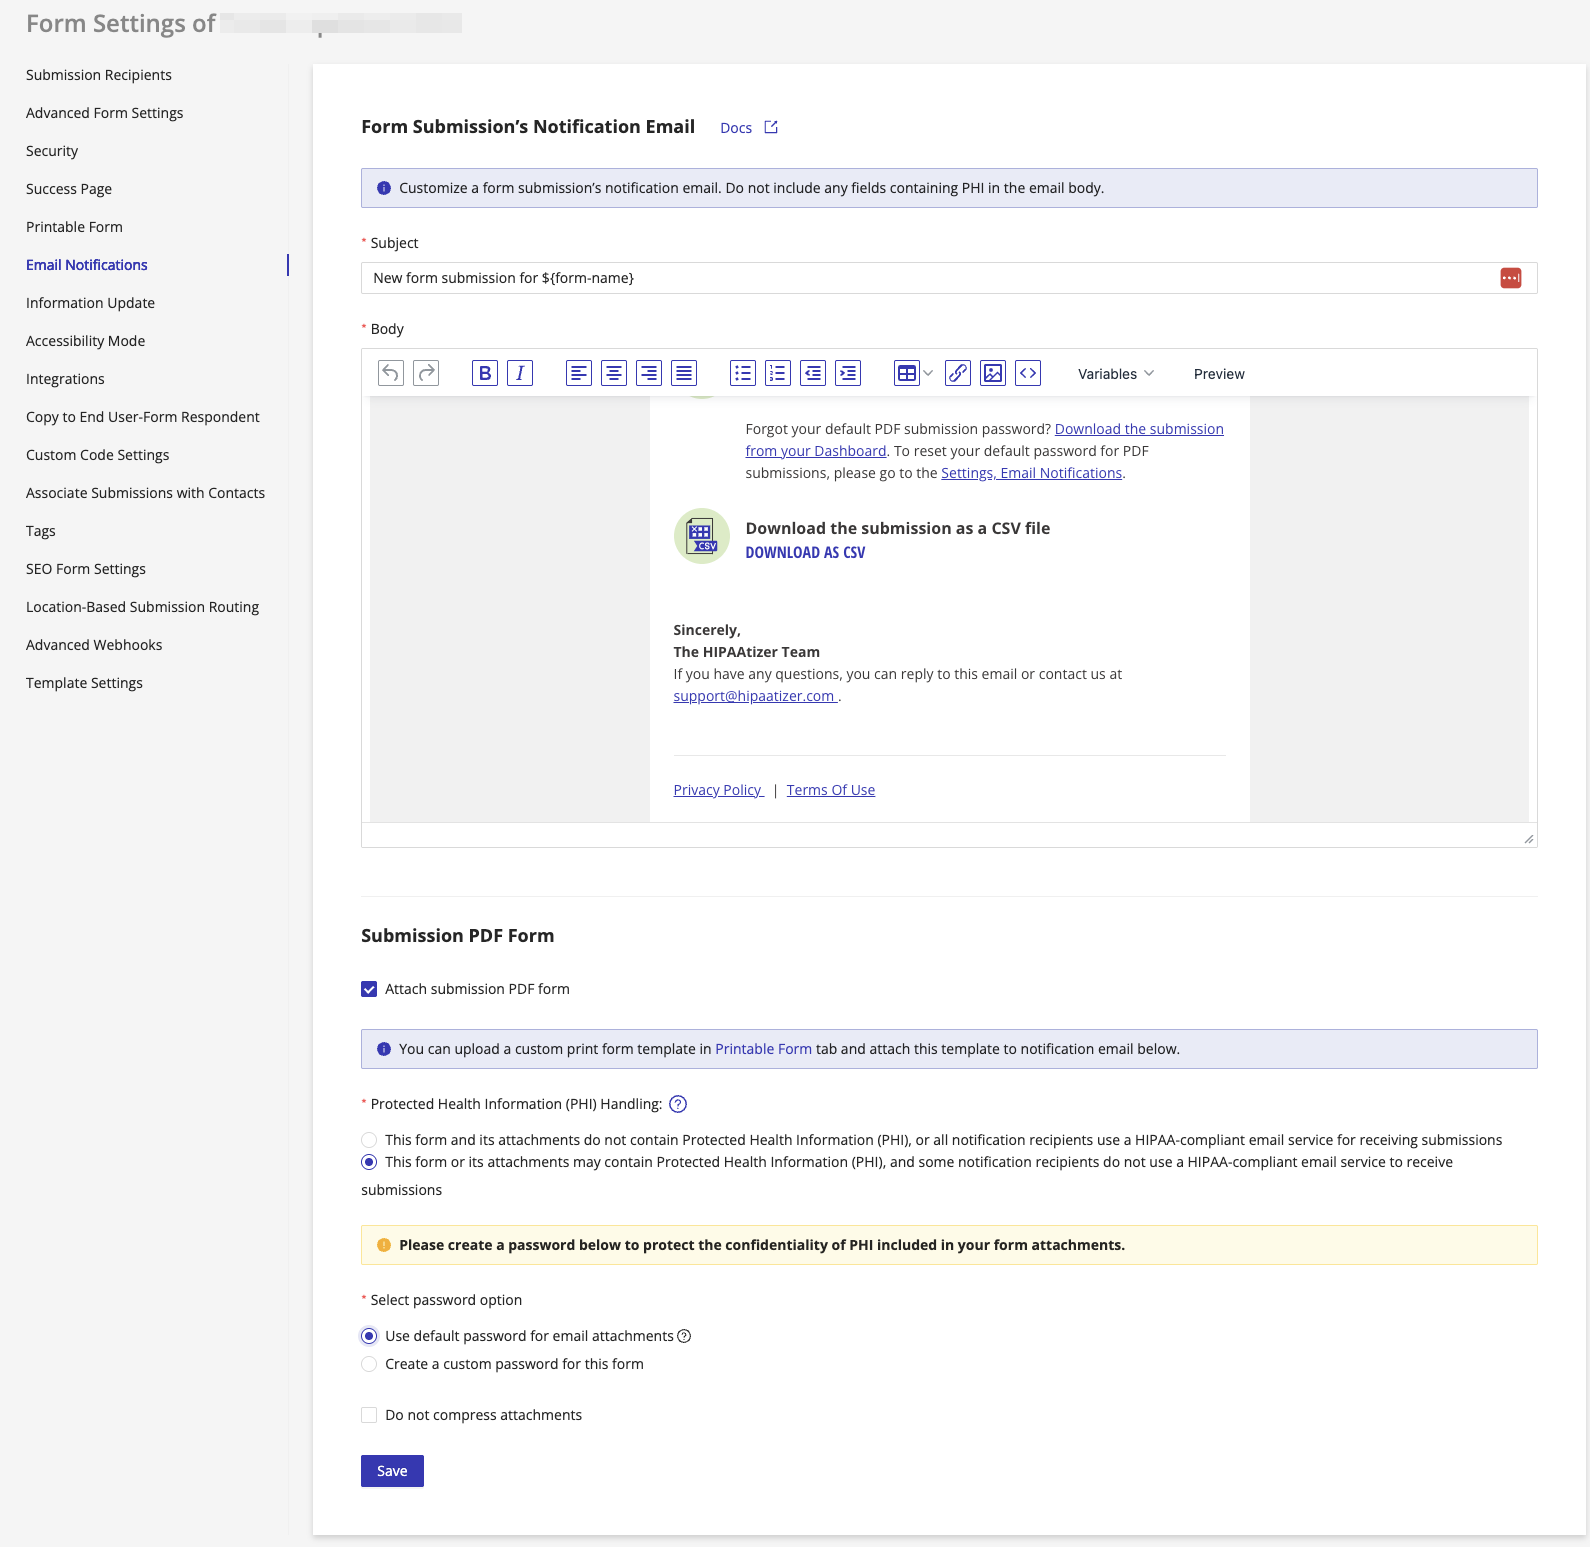The image size is (1590, 1547).
Task: Insert a bulleted list
Action: (x=743, y=373)
